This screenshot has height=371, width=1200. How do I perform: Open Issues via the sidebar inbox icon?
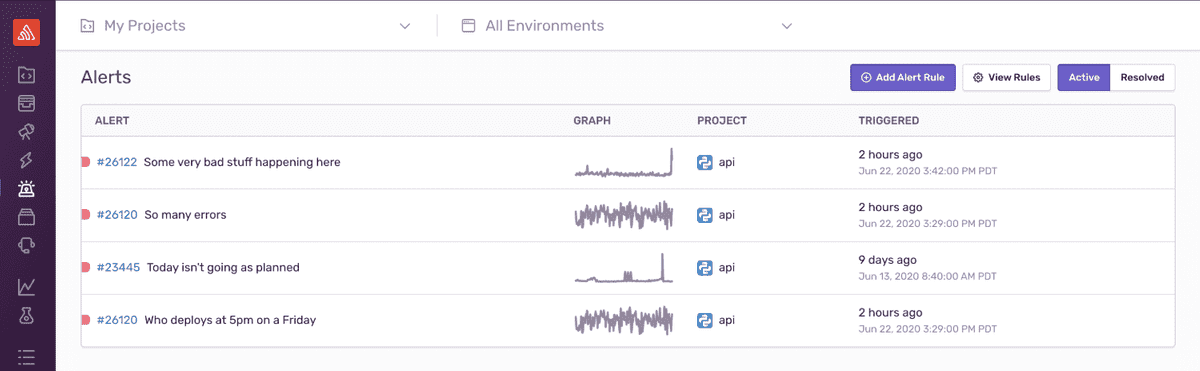27,103
